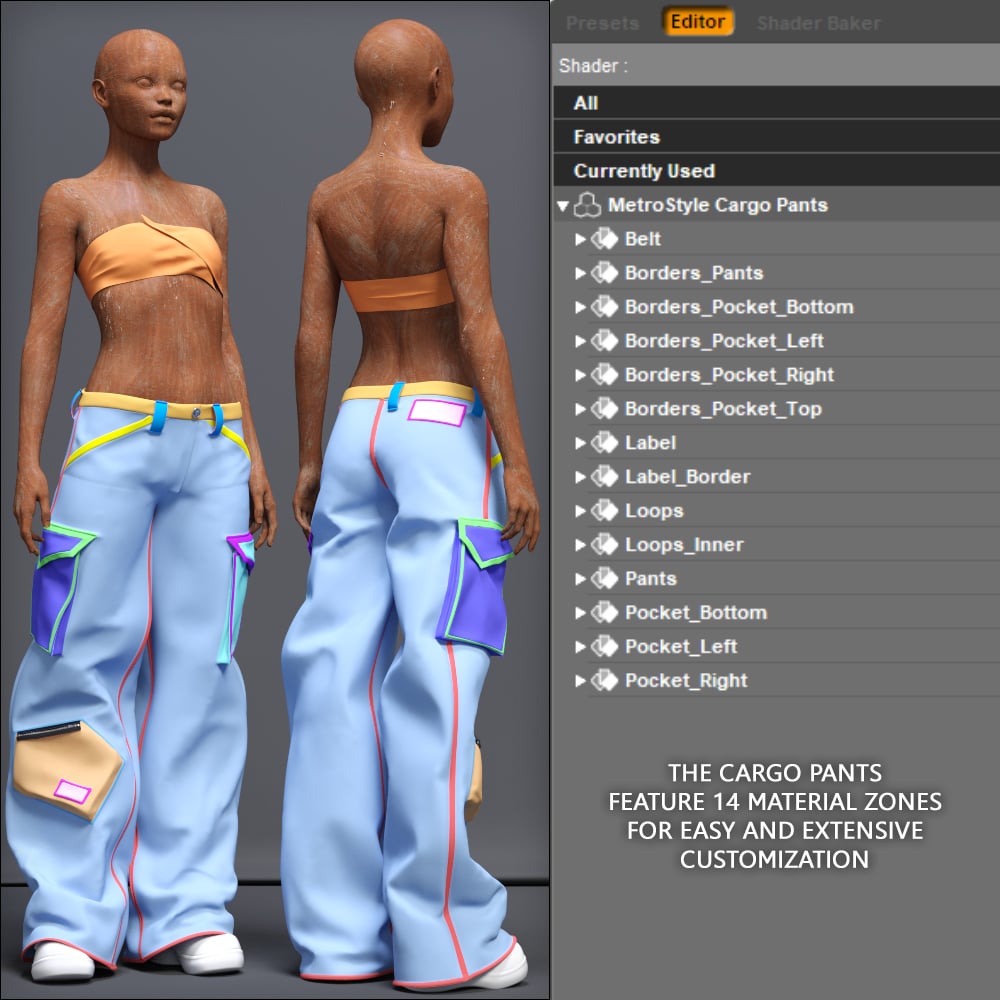Expand the Label material zone arrow
Screen dimensions: 1000x1000
580,443
